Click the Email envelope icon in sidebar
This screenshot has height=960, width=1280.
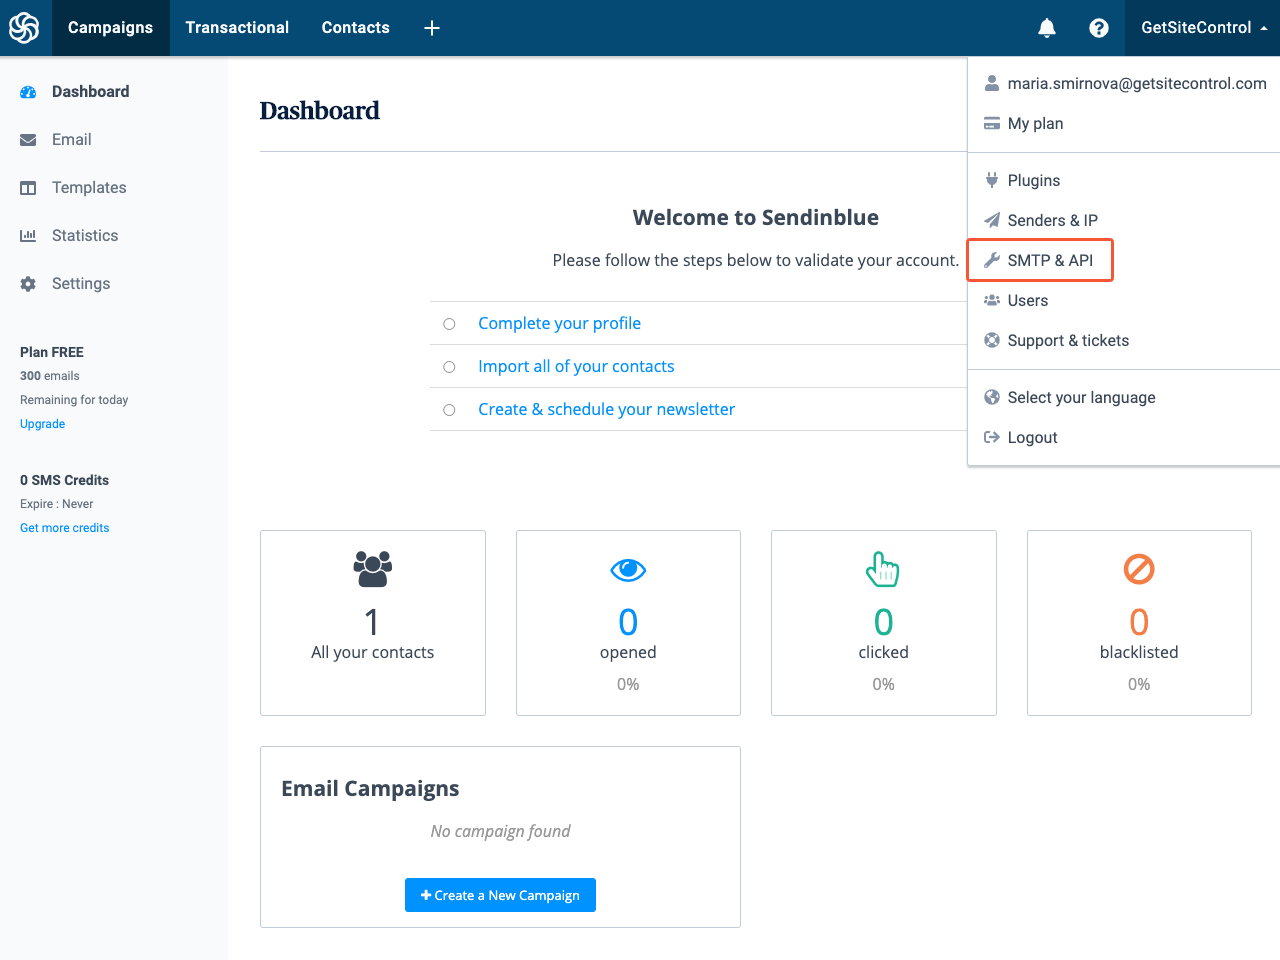click(28, 140)
